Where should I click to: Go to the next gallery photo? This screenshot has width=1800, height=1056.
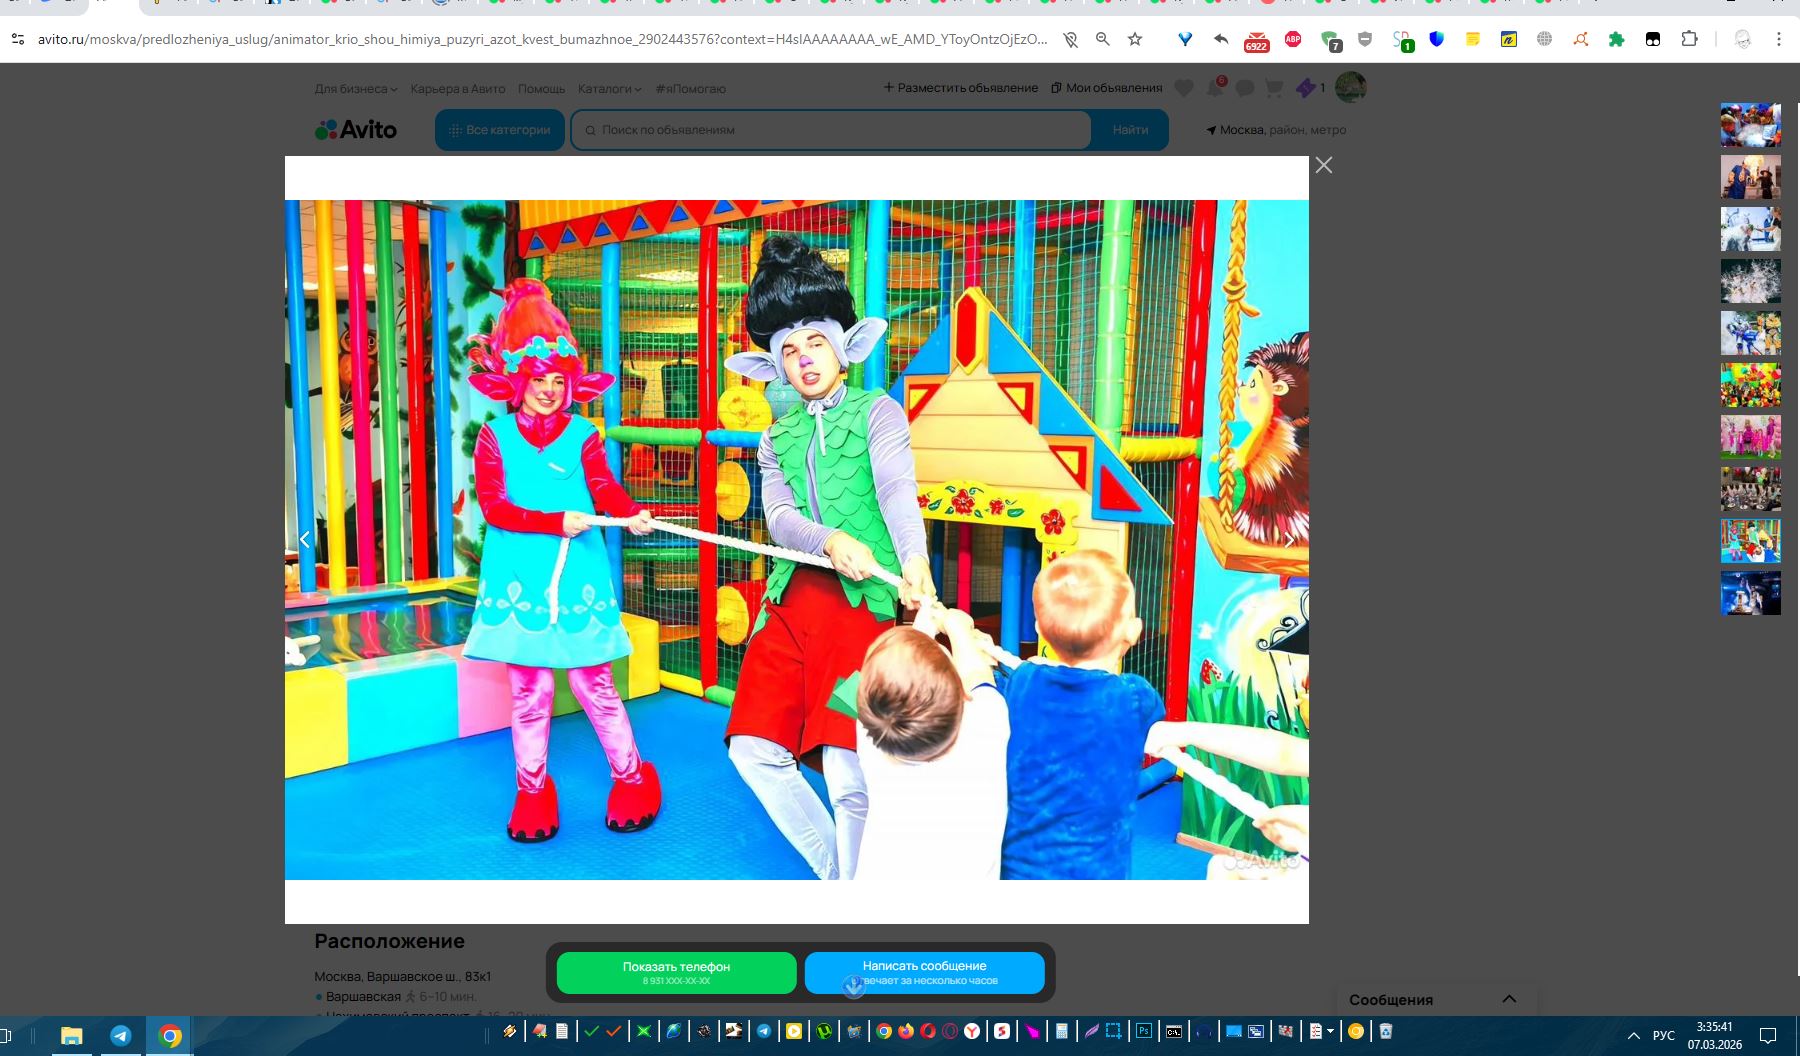(1289, 540)
